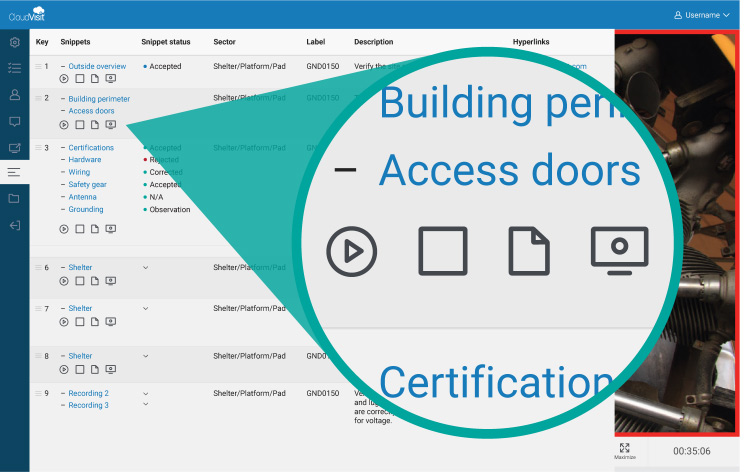Open the document icon under Outside overview
This screenshot has width=745, height=472.
tap(95, 78)
